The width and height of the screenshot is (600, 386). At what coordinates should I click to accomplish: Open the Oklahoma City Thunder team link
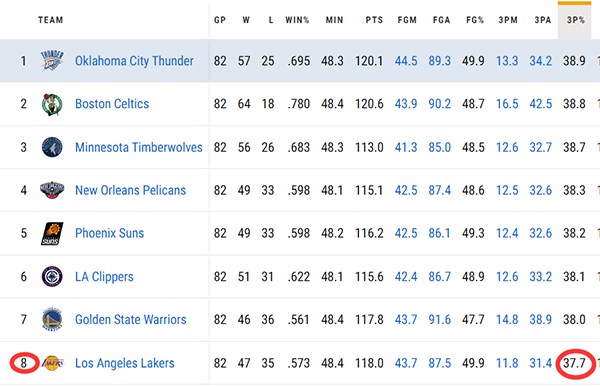(x=134, y=61)
